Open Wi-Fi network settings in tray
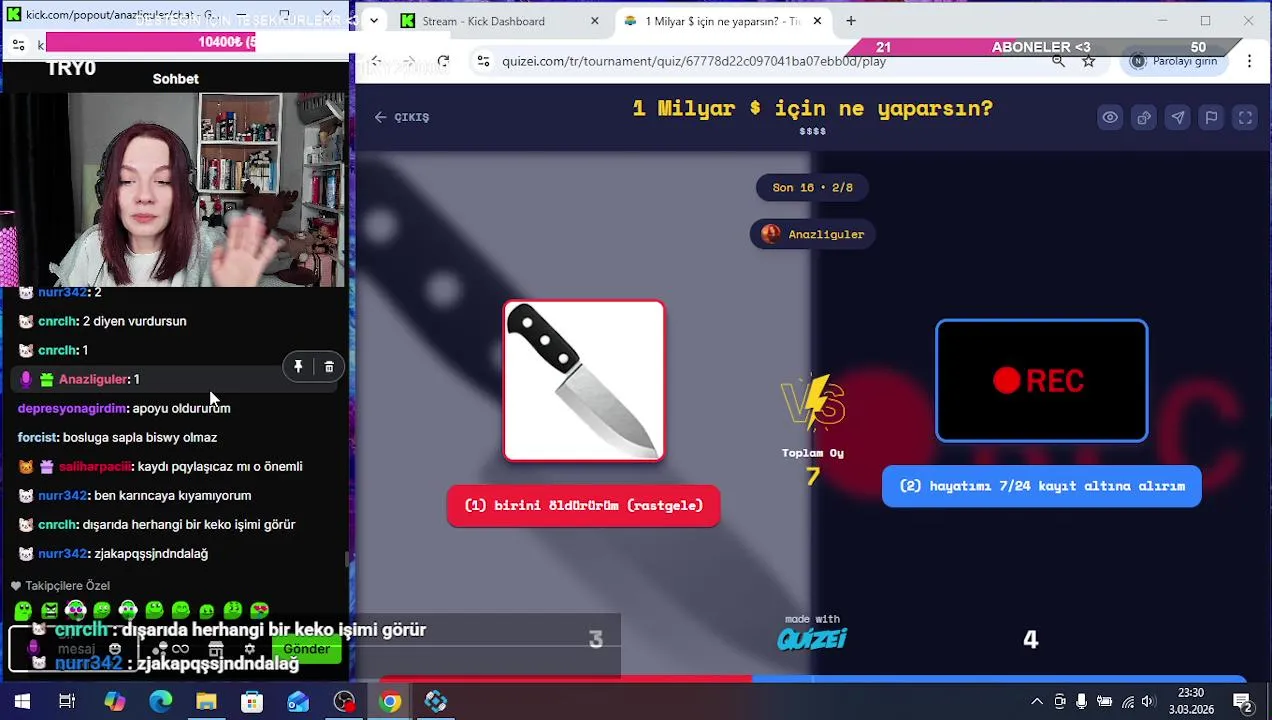1272x720 pixels. (x=1127, y=702)
